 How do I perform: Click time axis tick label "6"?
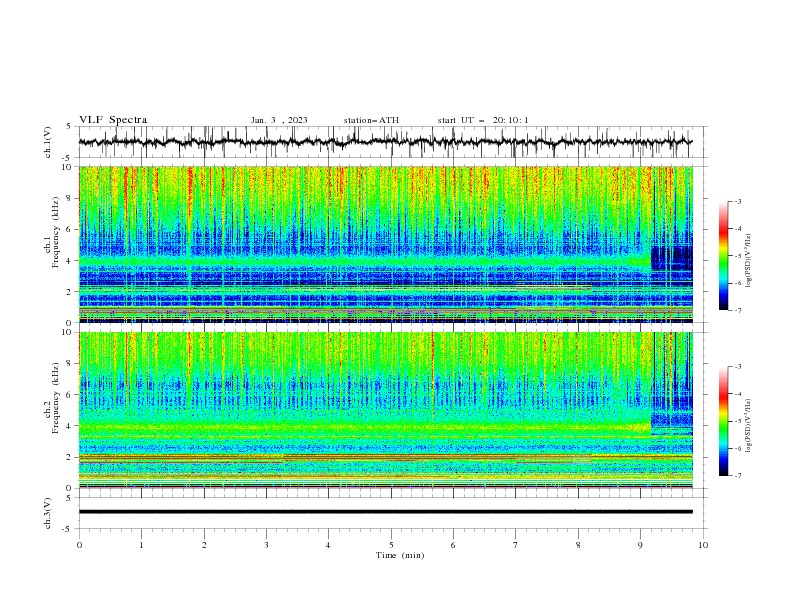(x=453, y=545)
